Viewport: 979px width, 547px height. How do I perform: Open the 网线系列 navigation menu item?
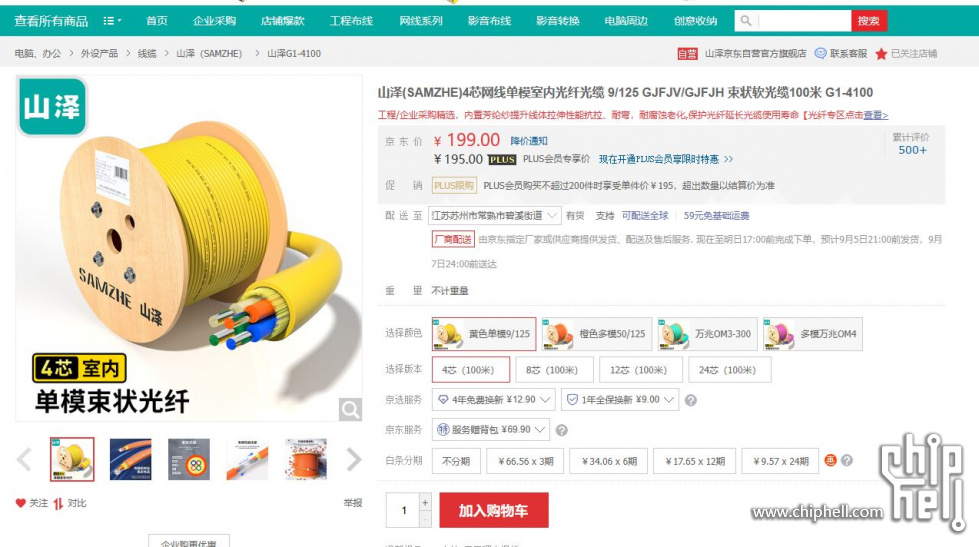click(x=421, y=21)
